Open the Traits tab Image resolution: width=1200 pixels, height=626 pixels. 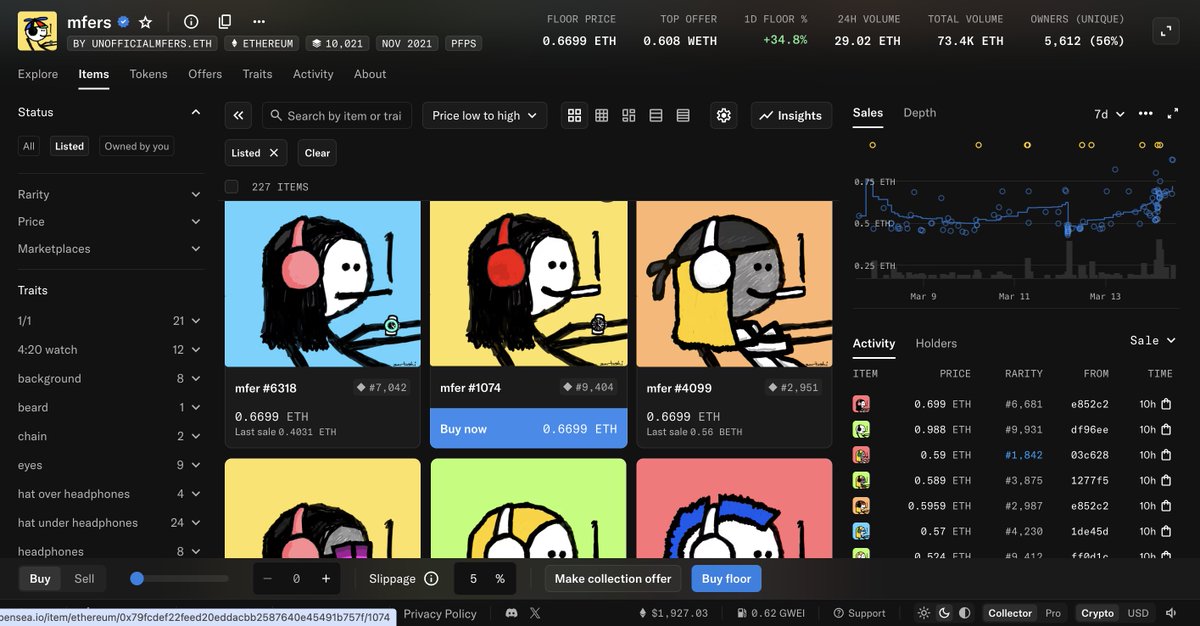coord(257,74)
